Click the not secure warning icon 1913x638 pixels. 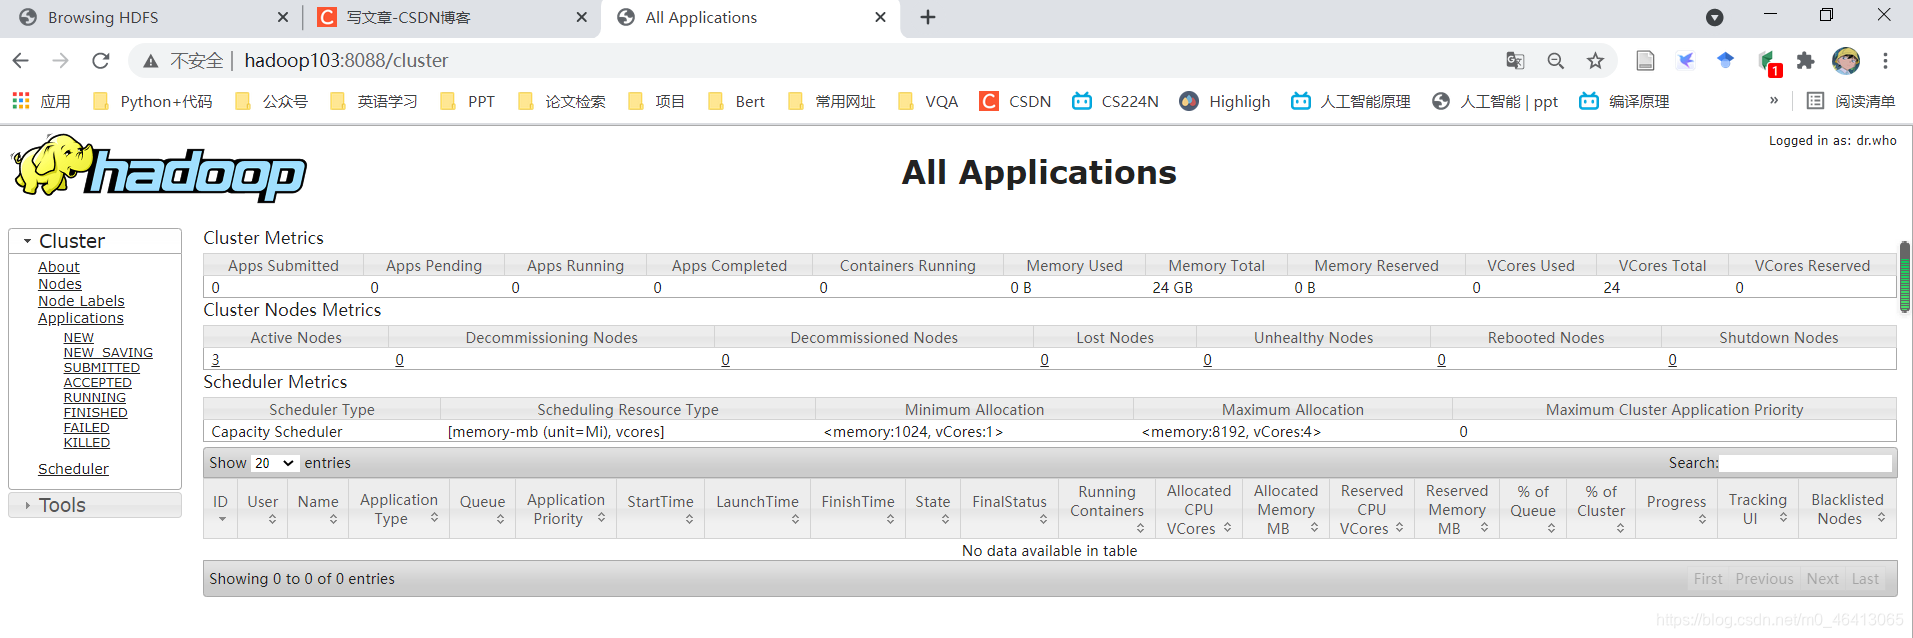(x=151, y=61)
